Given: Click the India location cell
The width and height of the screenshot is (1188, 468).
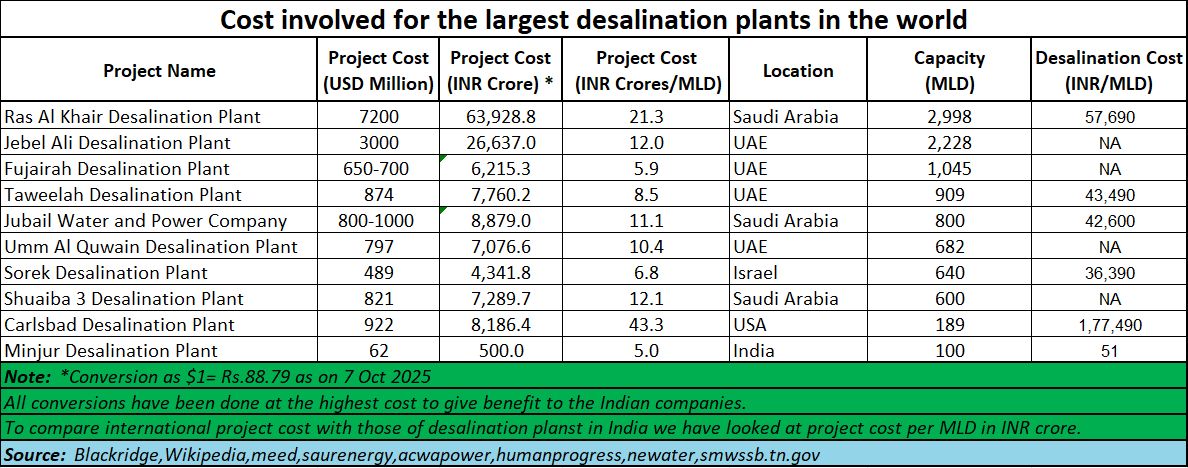Looking at the screenshot, I should click(754, 351).
